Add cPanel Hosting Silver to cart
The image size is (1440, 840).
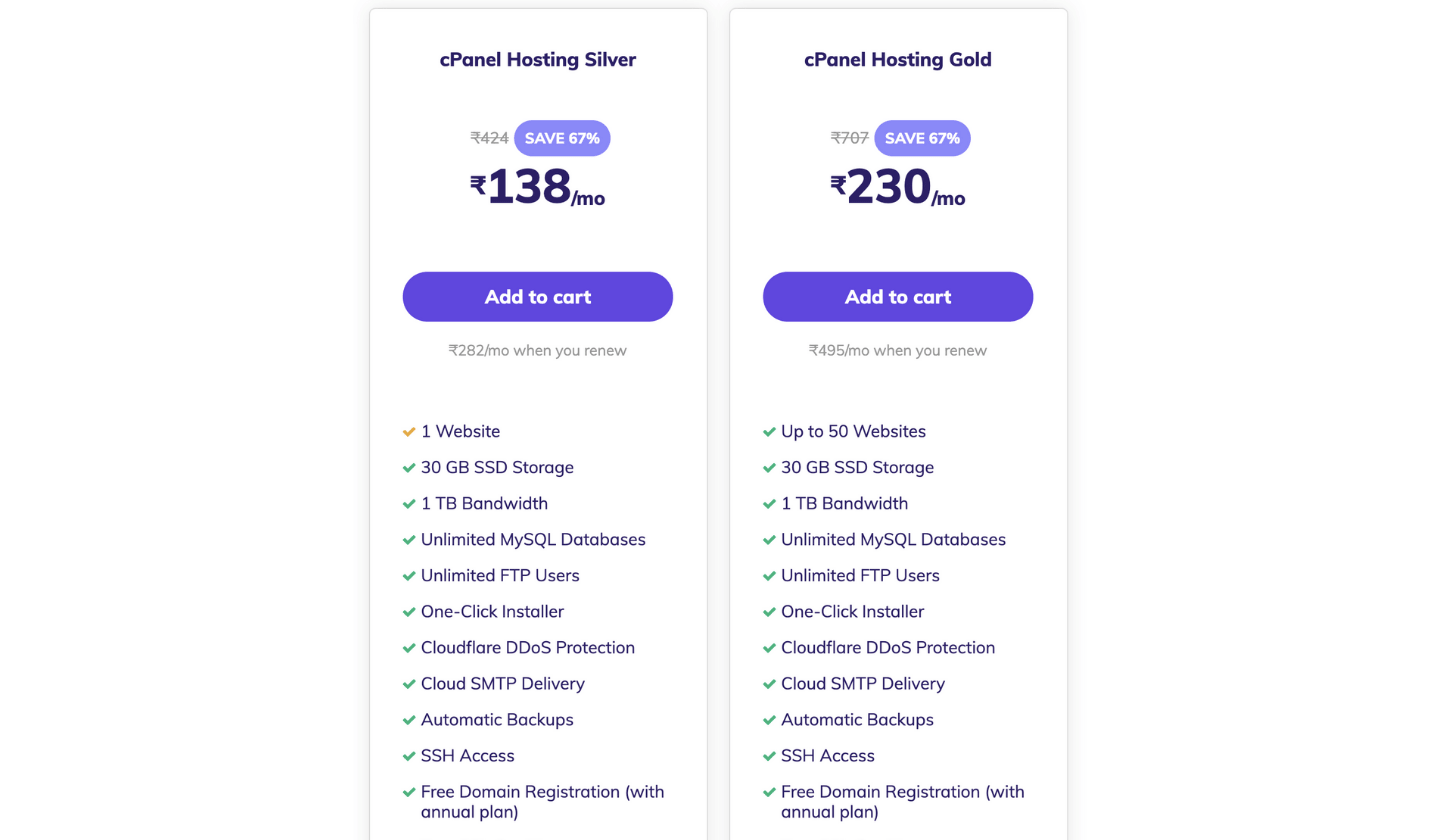click(538, 297)
